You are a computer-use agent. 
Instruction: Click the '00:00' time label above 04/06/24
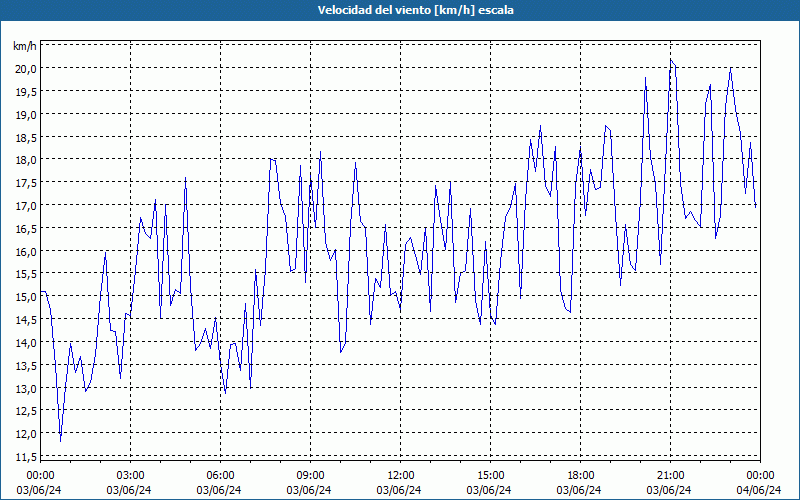point(760,476)
